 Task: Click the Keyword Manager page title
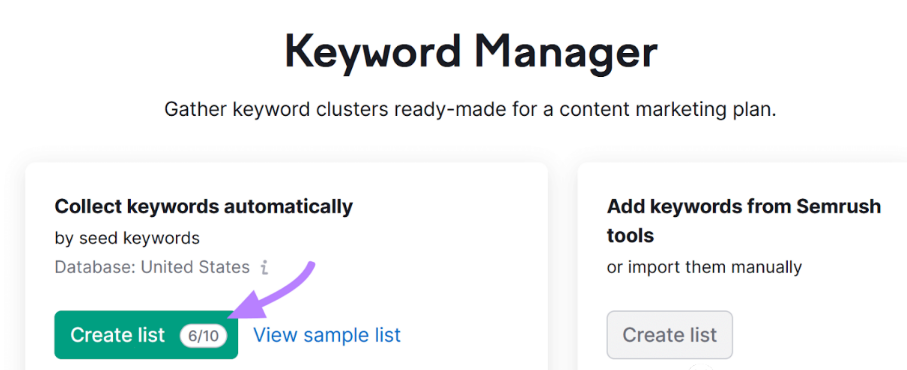pos(471,52)
